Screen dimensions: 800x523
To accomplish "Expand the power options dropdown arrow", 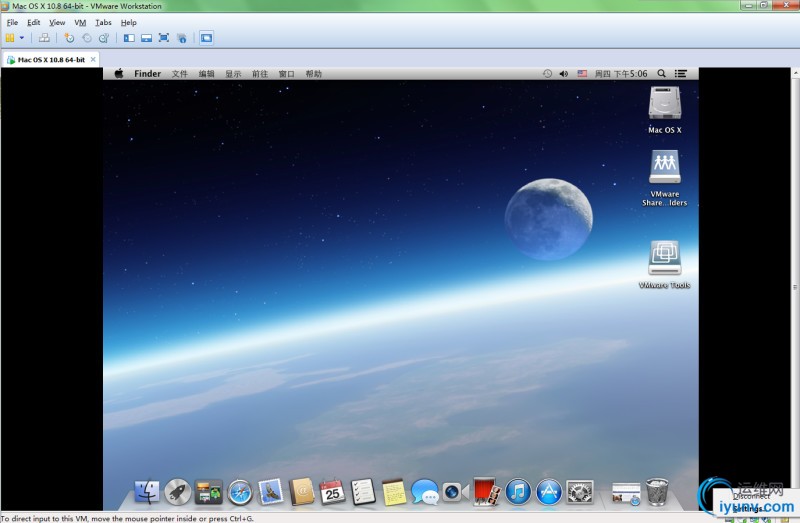I will pyautogui.click(x=22, y=38).
